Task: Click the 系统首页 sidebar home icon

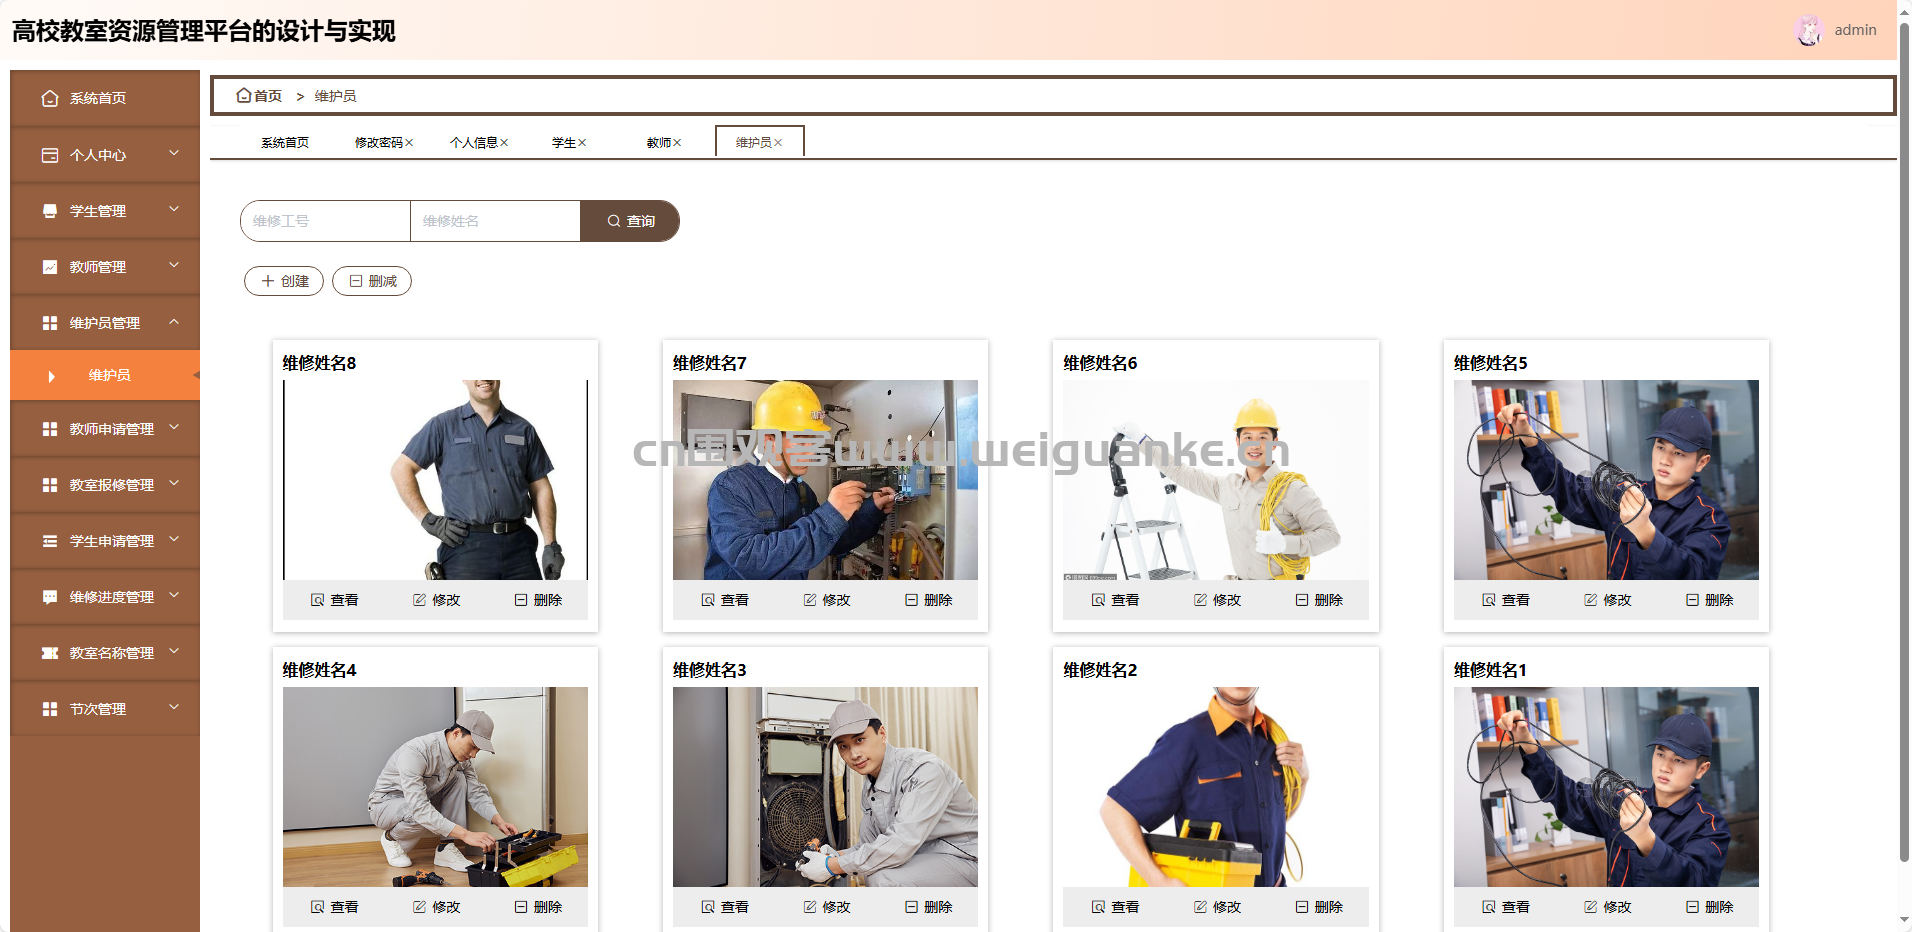Action: pos(50,98)
